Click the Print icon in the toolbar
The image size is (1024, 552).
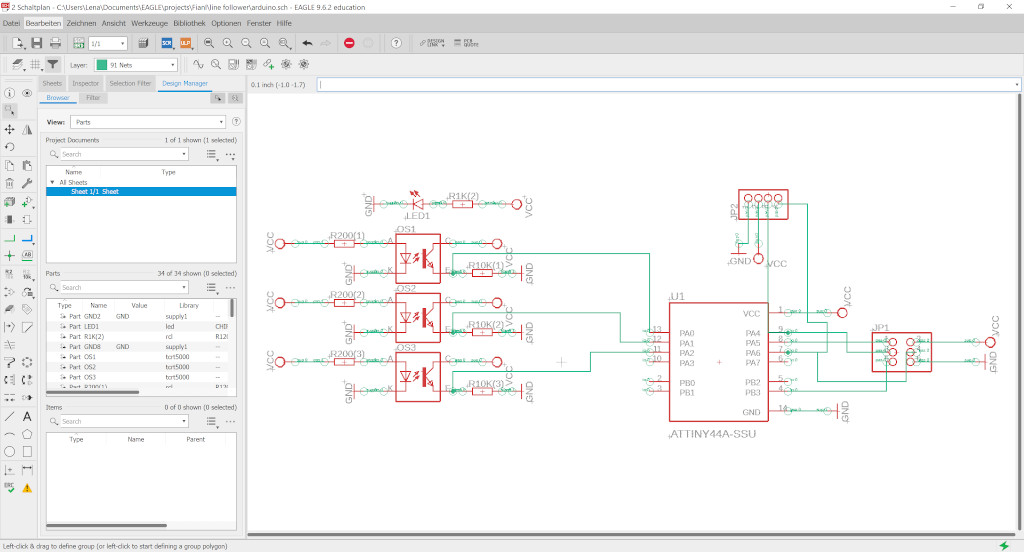(x=56, y=43)
